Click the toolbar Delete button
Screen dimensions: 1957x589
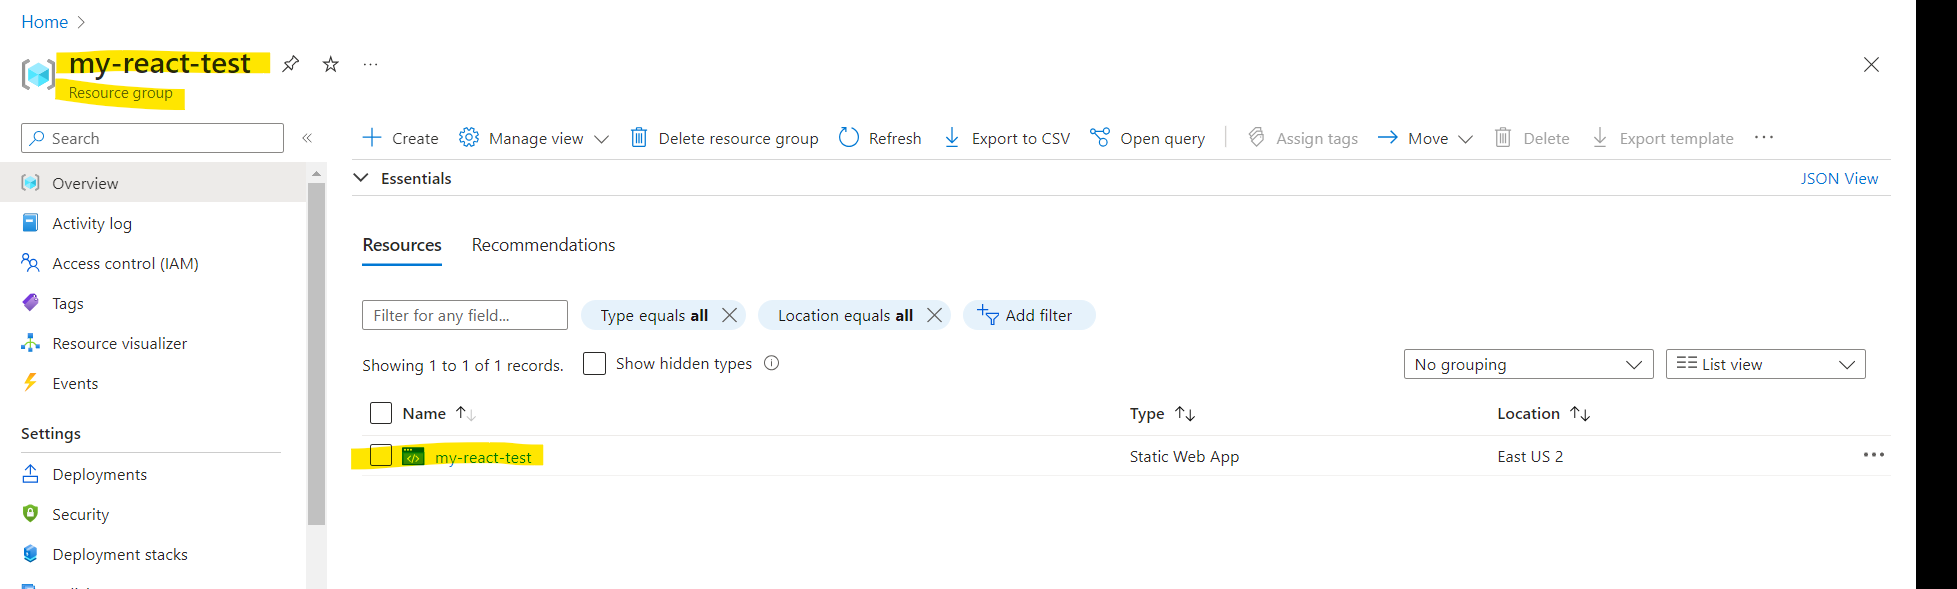1532,138
